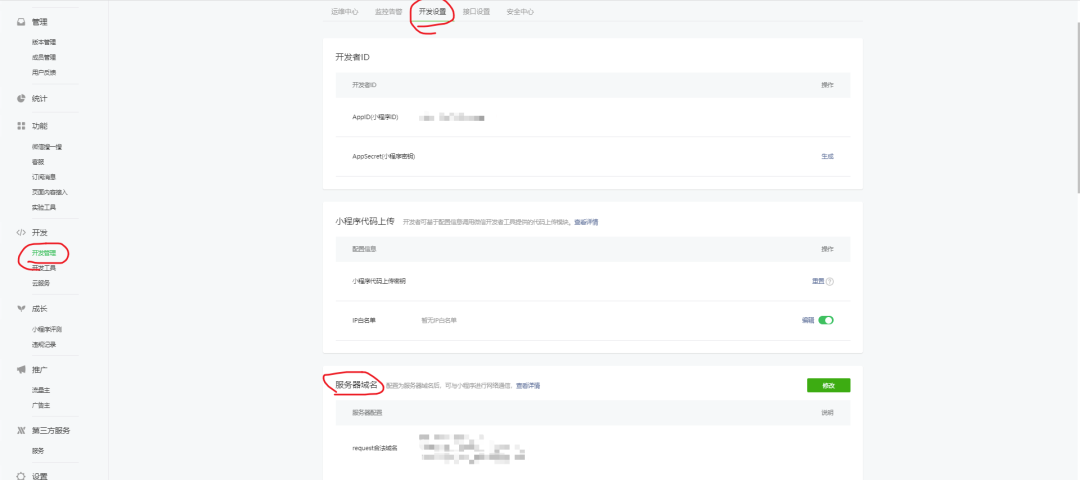Open the 安全中心 tab
This screenshot has width=1080, height=480.
click(520, 12)
